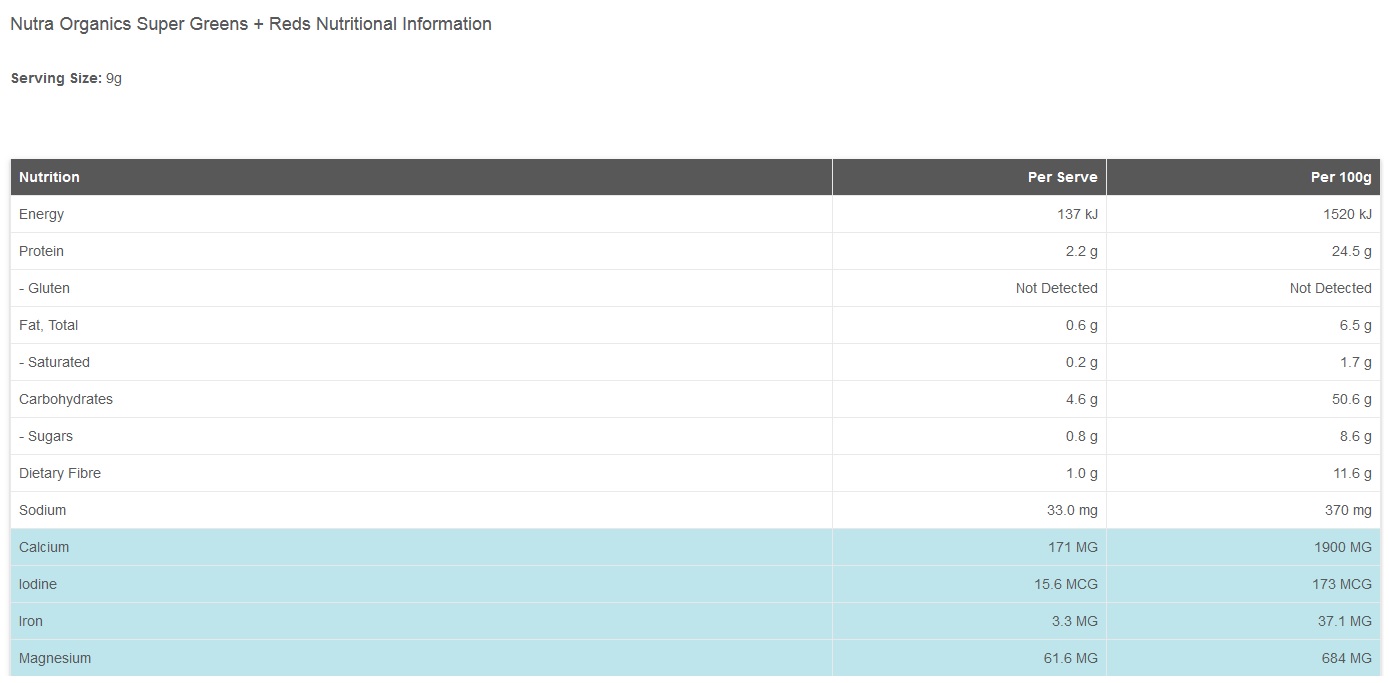Click the 'Fat, Total' row label

pos(48,325)
